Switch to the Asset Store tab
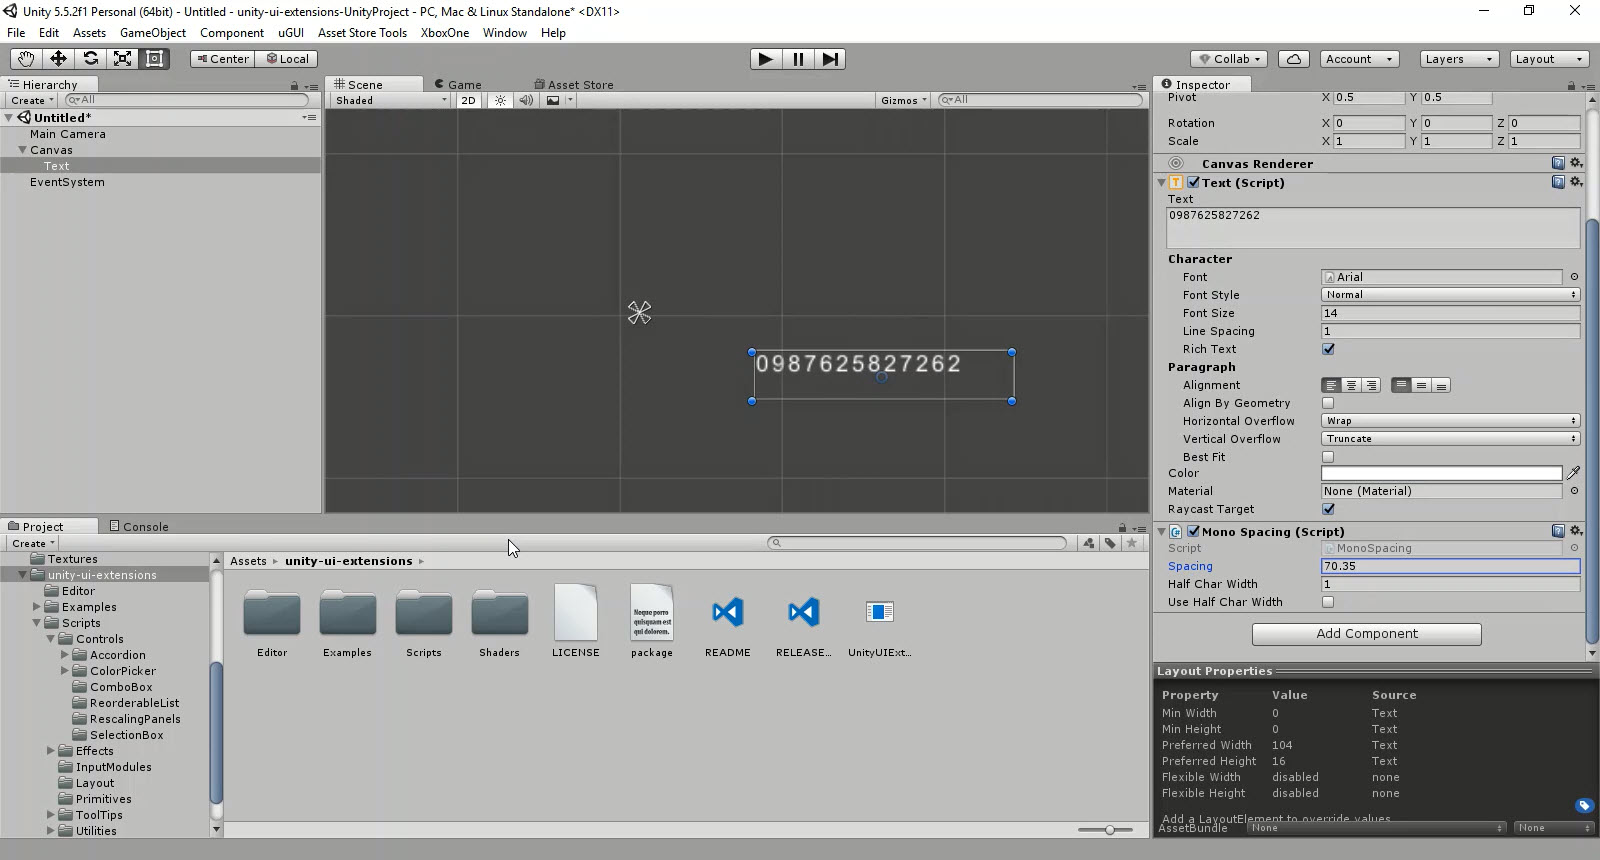Viewport: 1600px width, 860px height. pyautogui.click(x=574, y=85)
